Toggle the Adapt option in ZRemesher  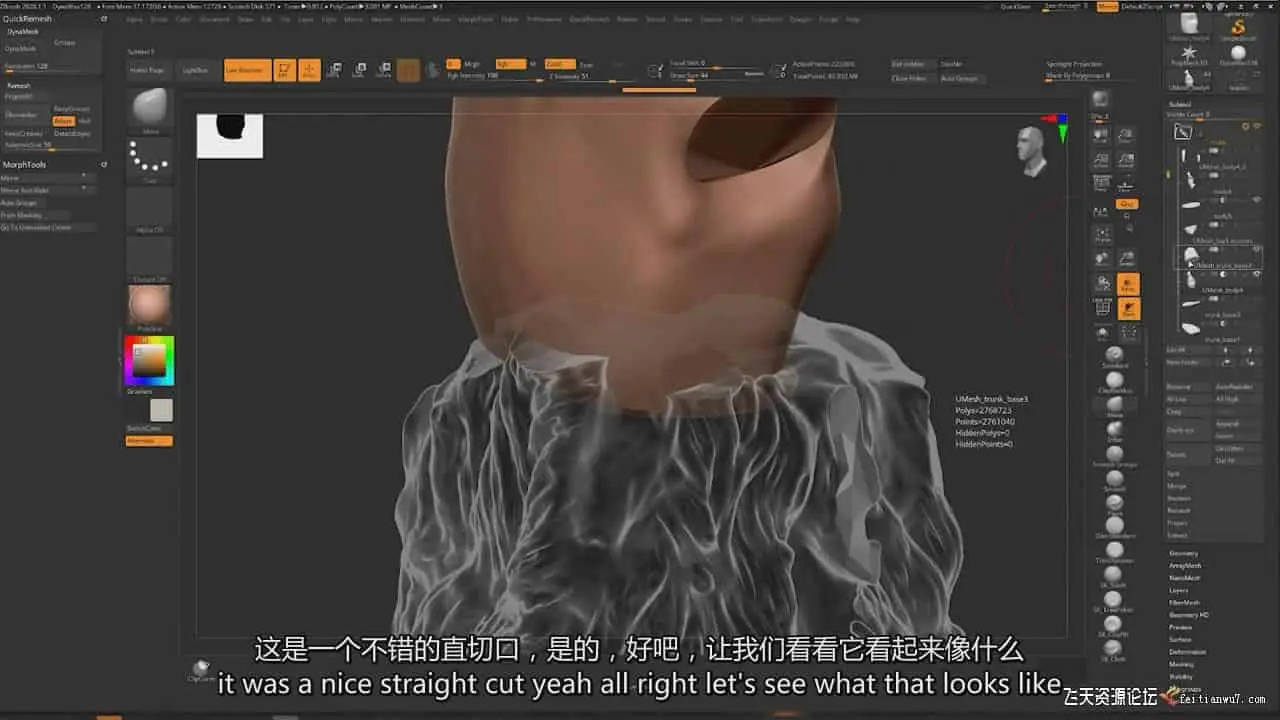[63, 121]
